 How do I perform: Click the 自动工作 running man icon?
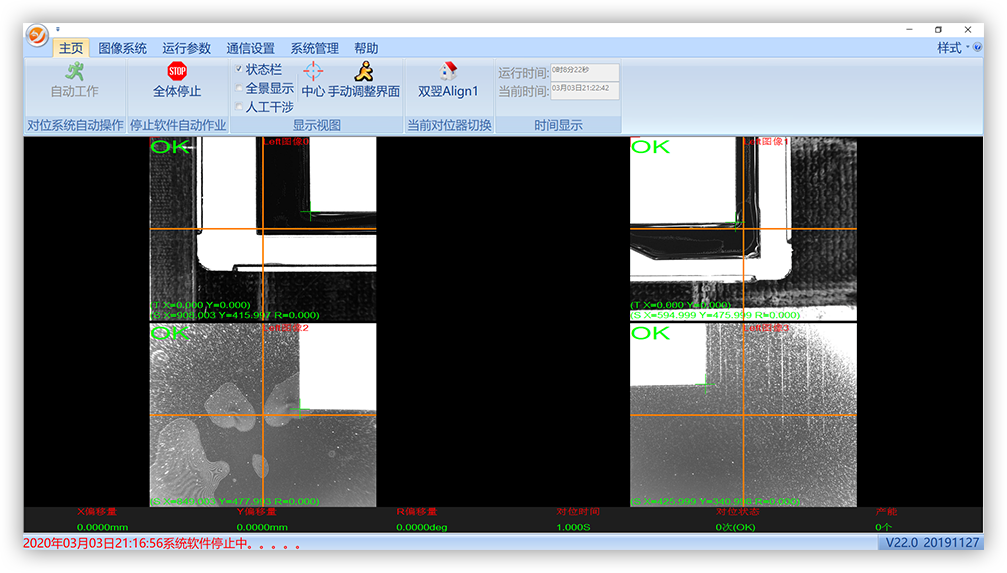75,71
